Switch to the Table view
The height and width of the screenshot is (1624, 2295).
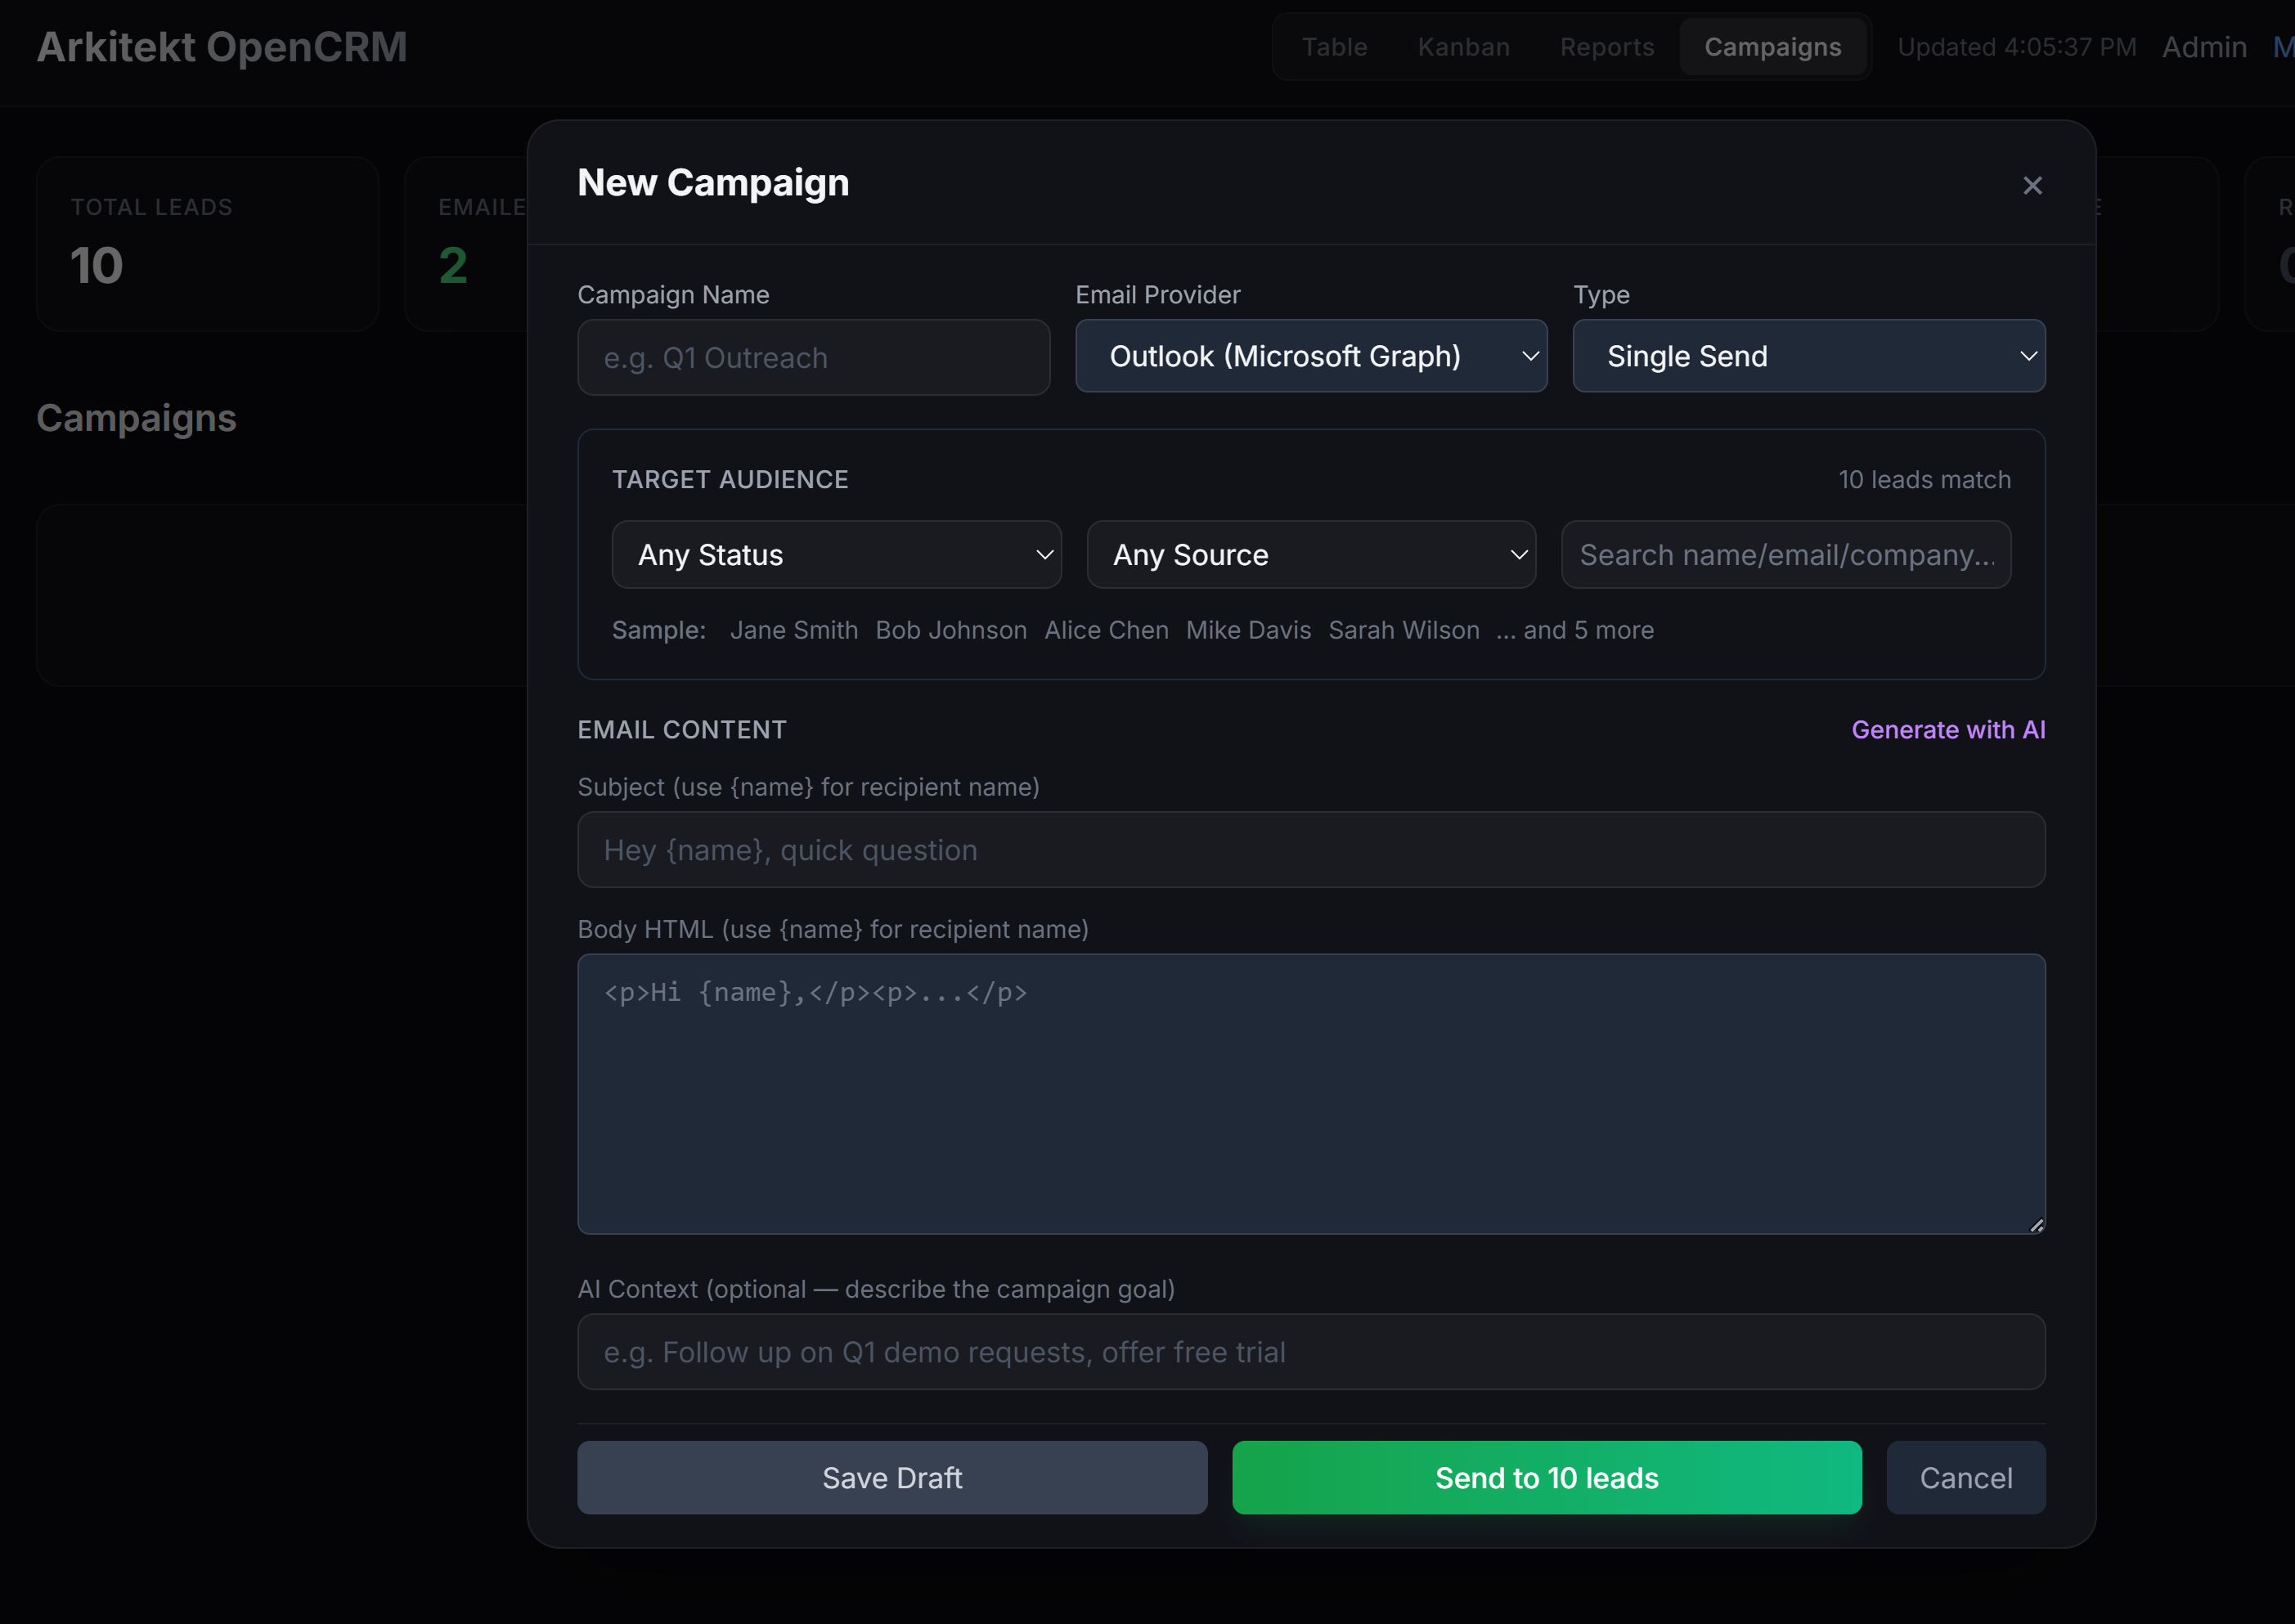click(1334, 46)
